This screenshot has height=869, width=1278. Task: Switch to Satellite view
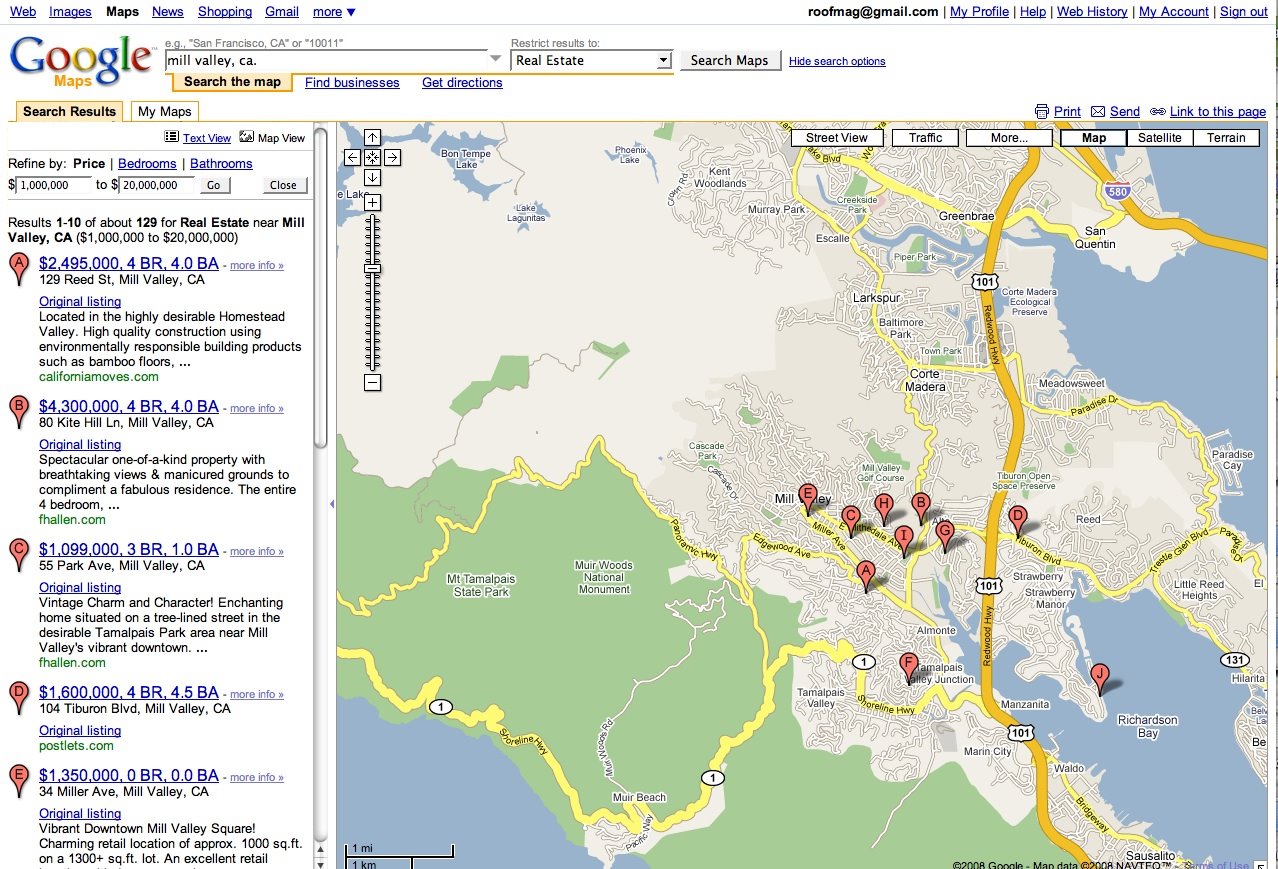(x=1160, y=138)
